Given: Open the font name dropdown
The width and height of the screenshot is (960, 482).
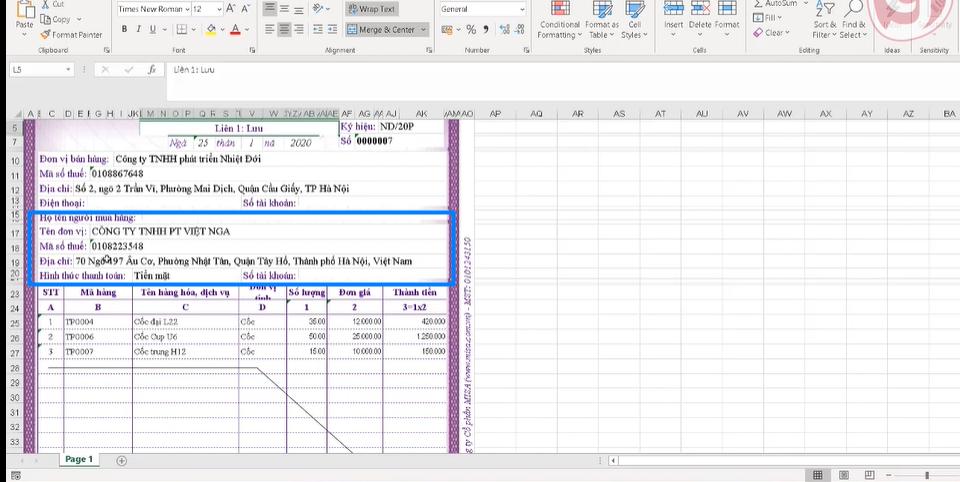Looking at the screenshot, I should click(186, 9).
